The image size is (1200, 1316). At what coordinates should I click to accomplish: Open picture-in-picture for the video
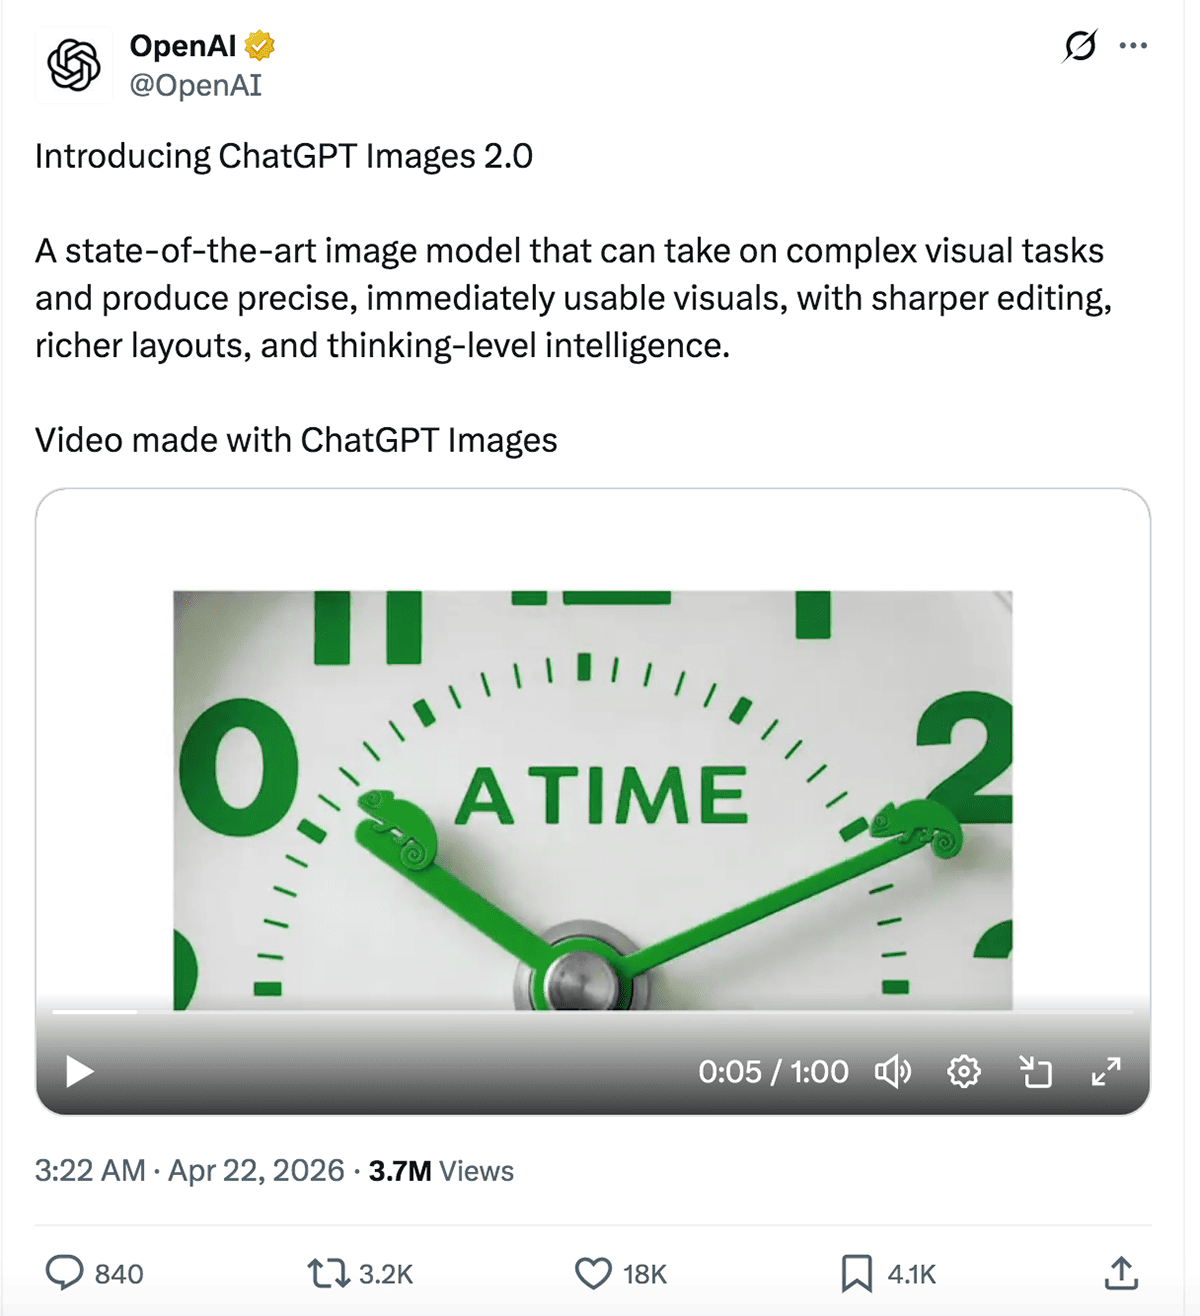(x=1036, y=1071)
